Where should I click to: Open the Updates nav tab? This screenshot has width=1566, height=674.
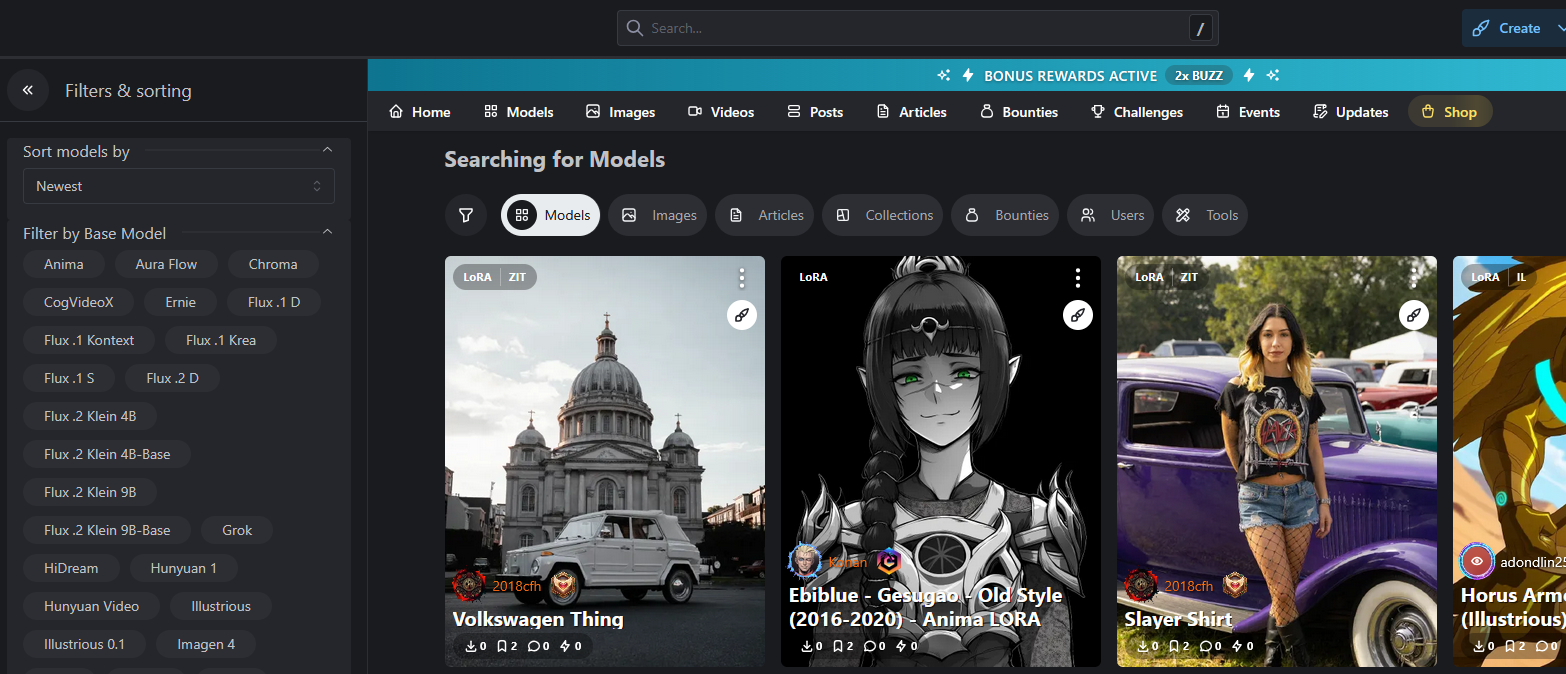click(1350, 112)
